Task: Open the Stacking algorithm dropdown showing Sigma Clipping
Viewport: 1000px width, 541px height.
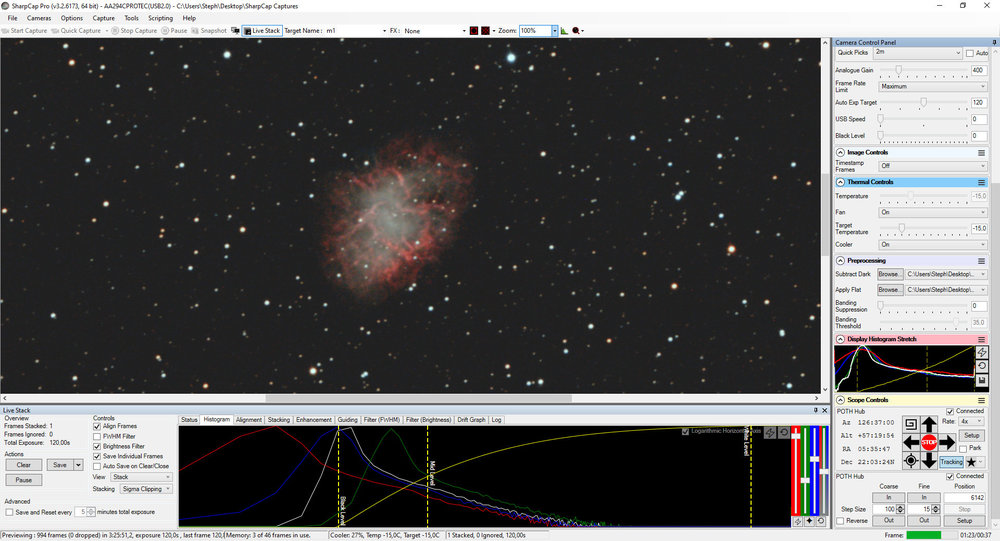Action: pos(145,491)
